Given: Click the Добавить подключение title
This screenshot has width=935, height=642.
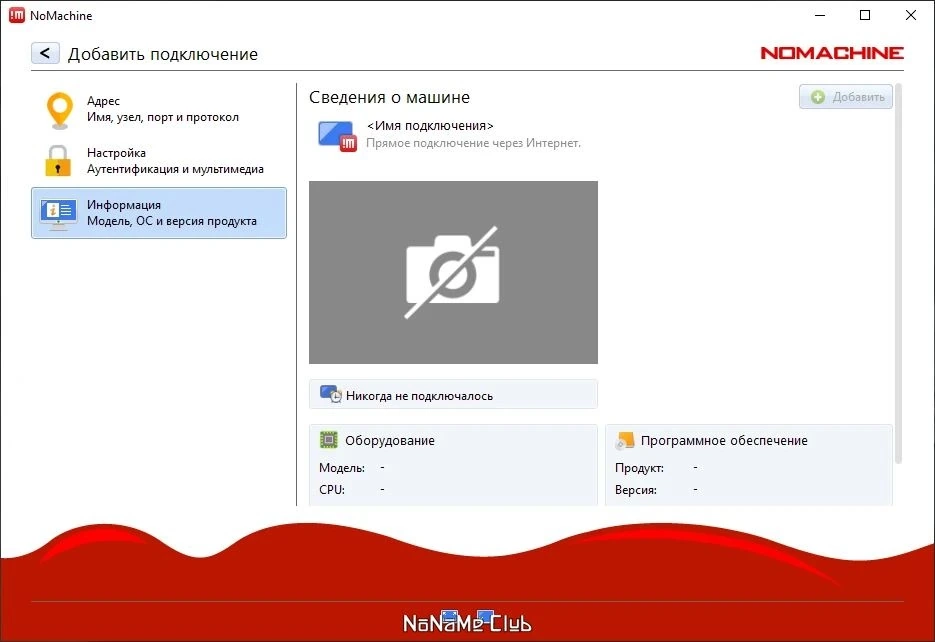Looking at the screenshot, I should [x=163, y=54].
